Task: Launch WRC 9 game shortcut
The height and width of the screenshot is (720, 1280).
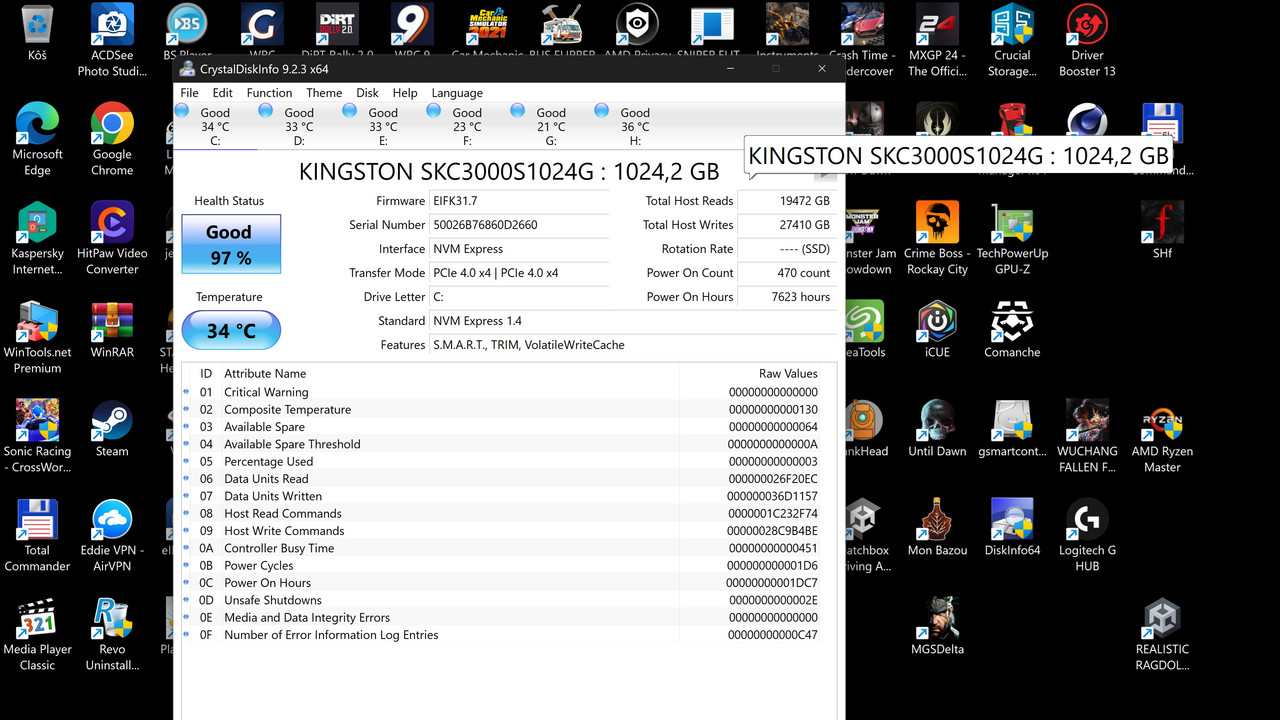Action: point(412,30)
